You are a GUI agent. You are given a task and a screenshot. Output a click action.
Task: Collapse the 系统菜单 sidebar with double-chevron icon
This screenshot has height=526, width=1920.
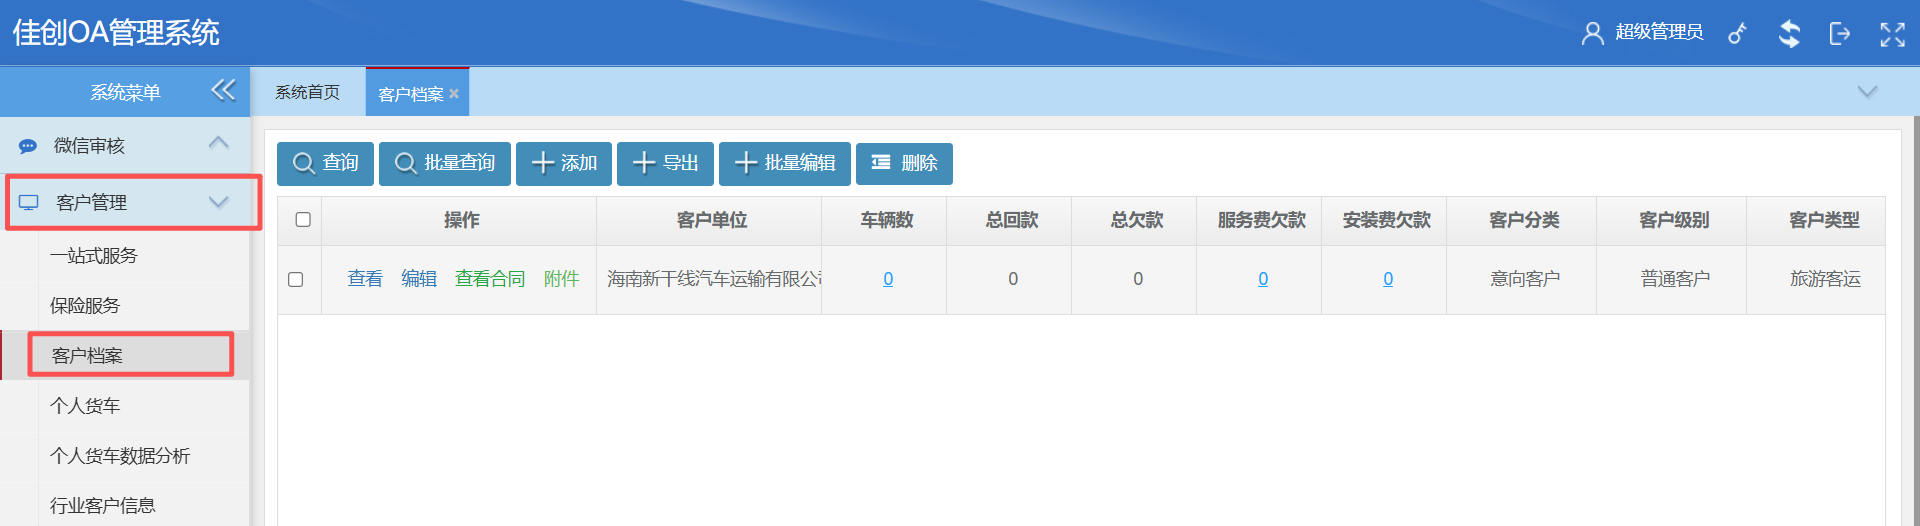pyautogui.click(x=223, y=91)
